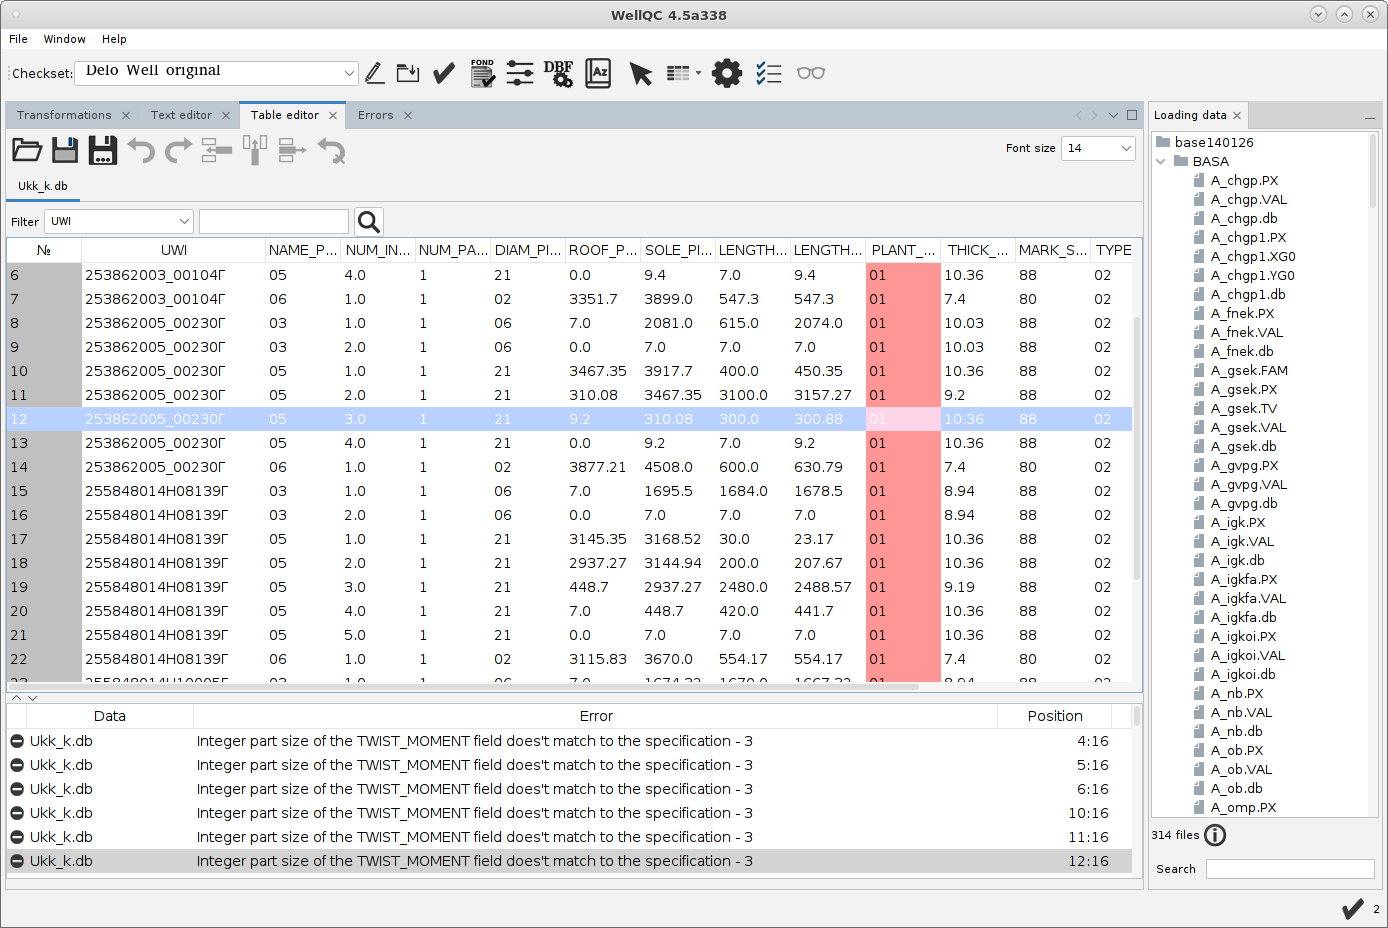
Task: Run the checkmark validation icon in toolbar
Action: point(444,73)
